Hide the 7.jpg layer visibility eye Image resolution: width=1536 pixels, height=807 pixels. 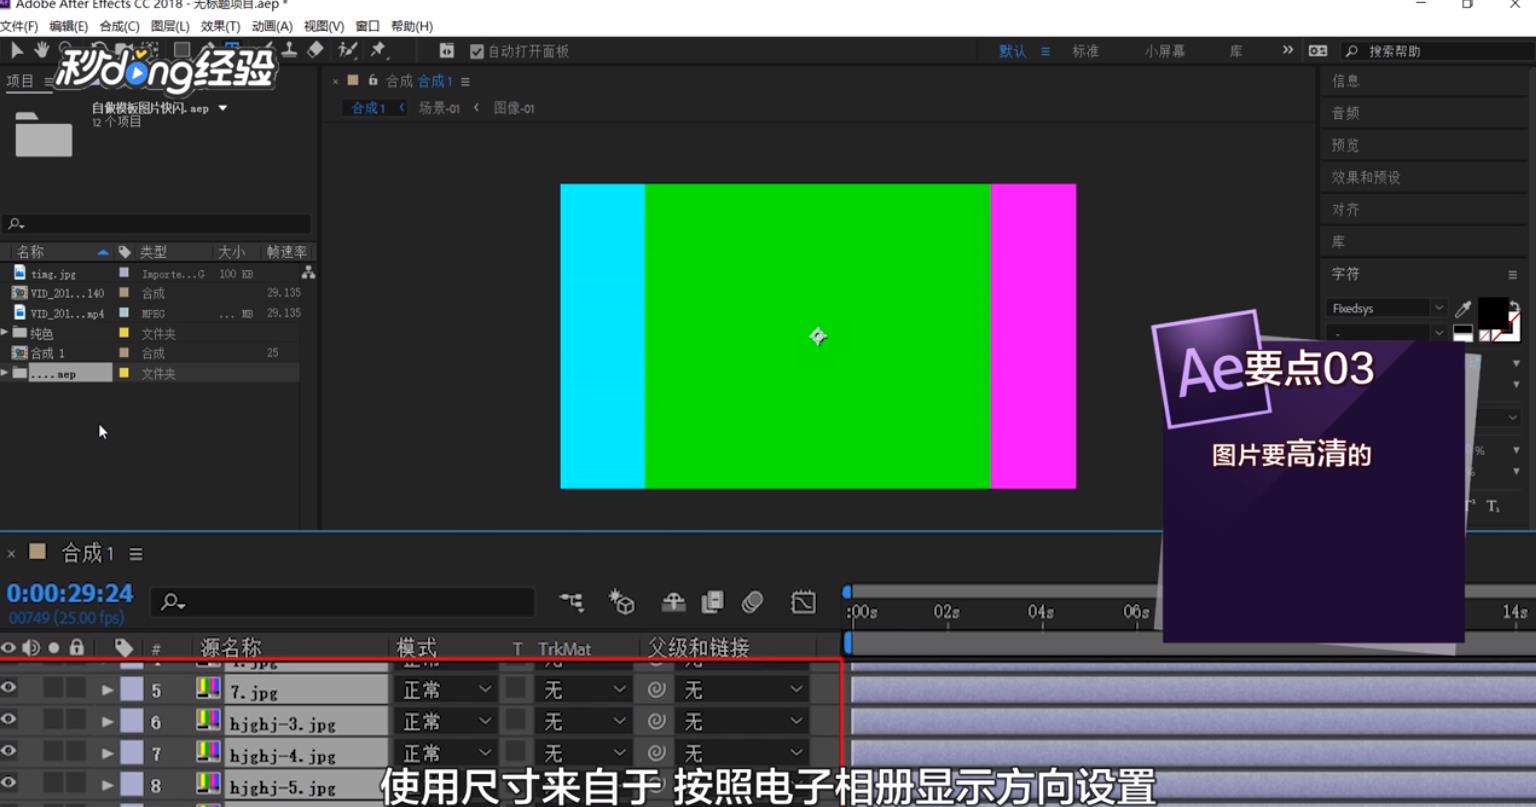(x=9, y=688)
